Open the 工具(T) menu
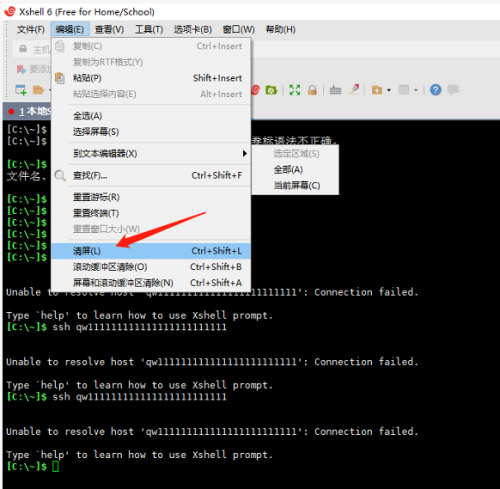Screen dimensions: 500x489 (149, 30)
